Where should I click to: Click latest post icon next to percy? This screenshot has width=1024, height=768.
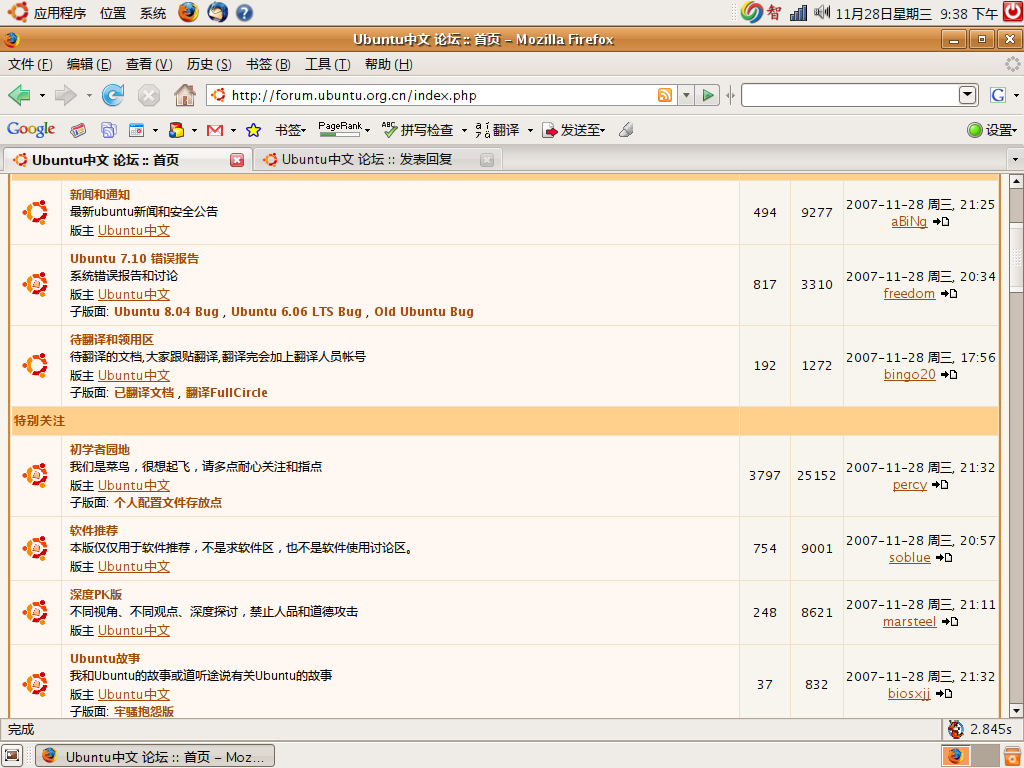tap(940, 485)
